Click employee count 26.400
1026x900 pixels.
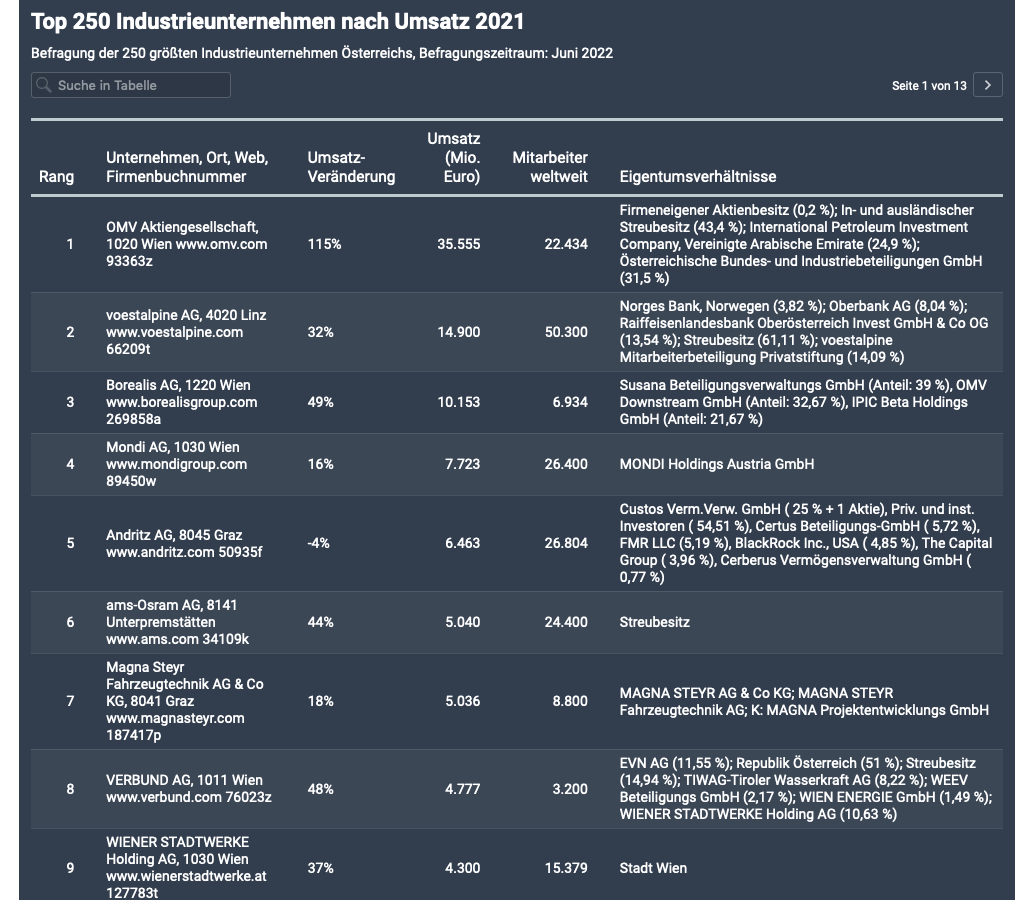pyautogui.click(x=566, y=464)
